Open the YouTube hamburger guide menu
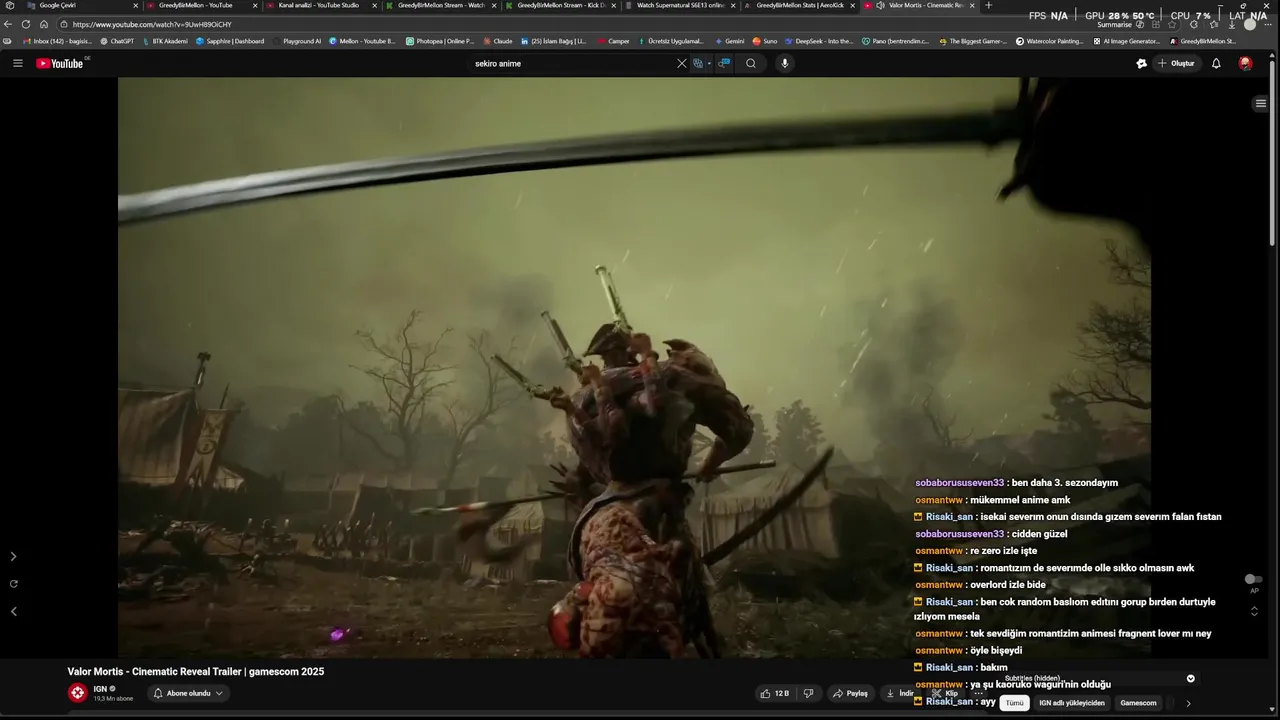Screen dimensions: 1280x720 point(17,63)
